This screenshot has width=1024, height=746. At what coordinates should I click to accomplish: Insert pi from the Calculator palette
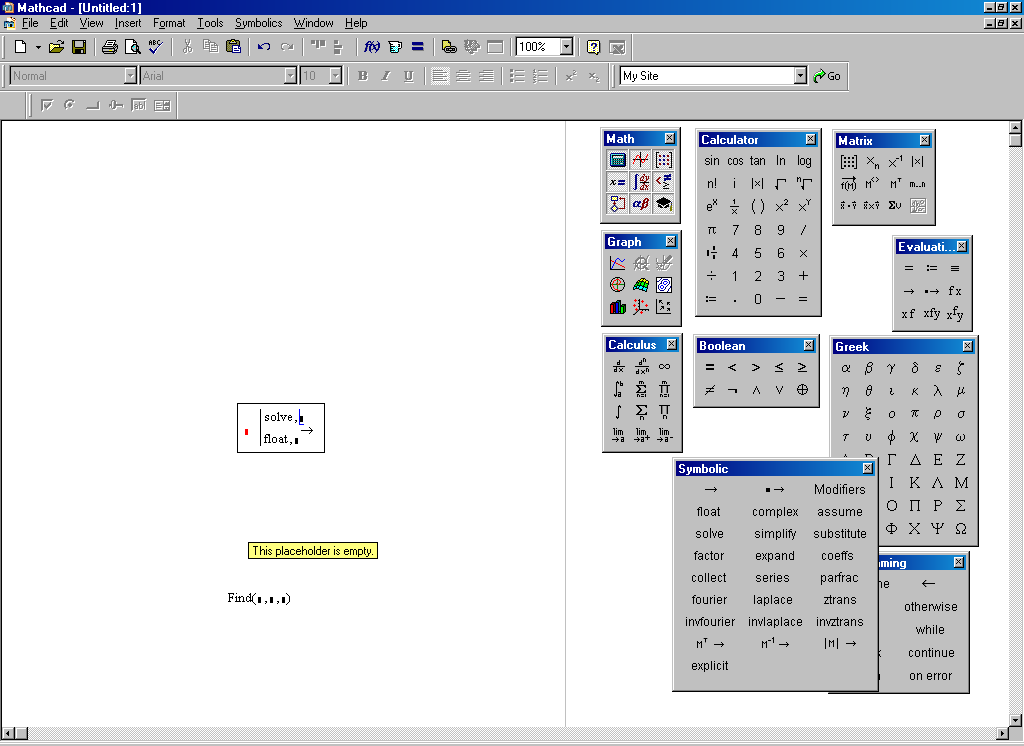click(x=712, y=230)
